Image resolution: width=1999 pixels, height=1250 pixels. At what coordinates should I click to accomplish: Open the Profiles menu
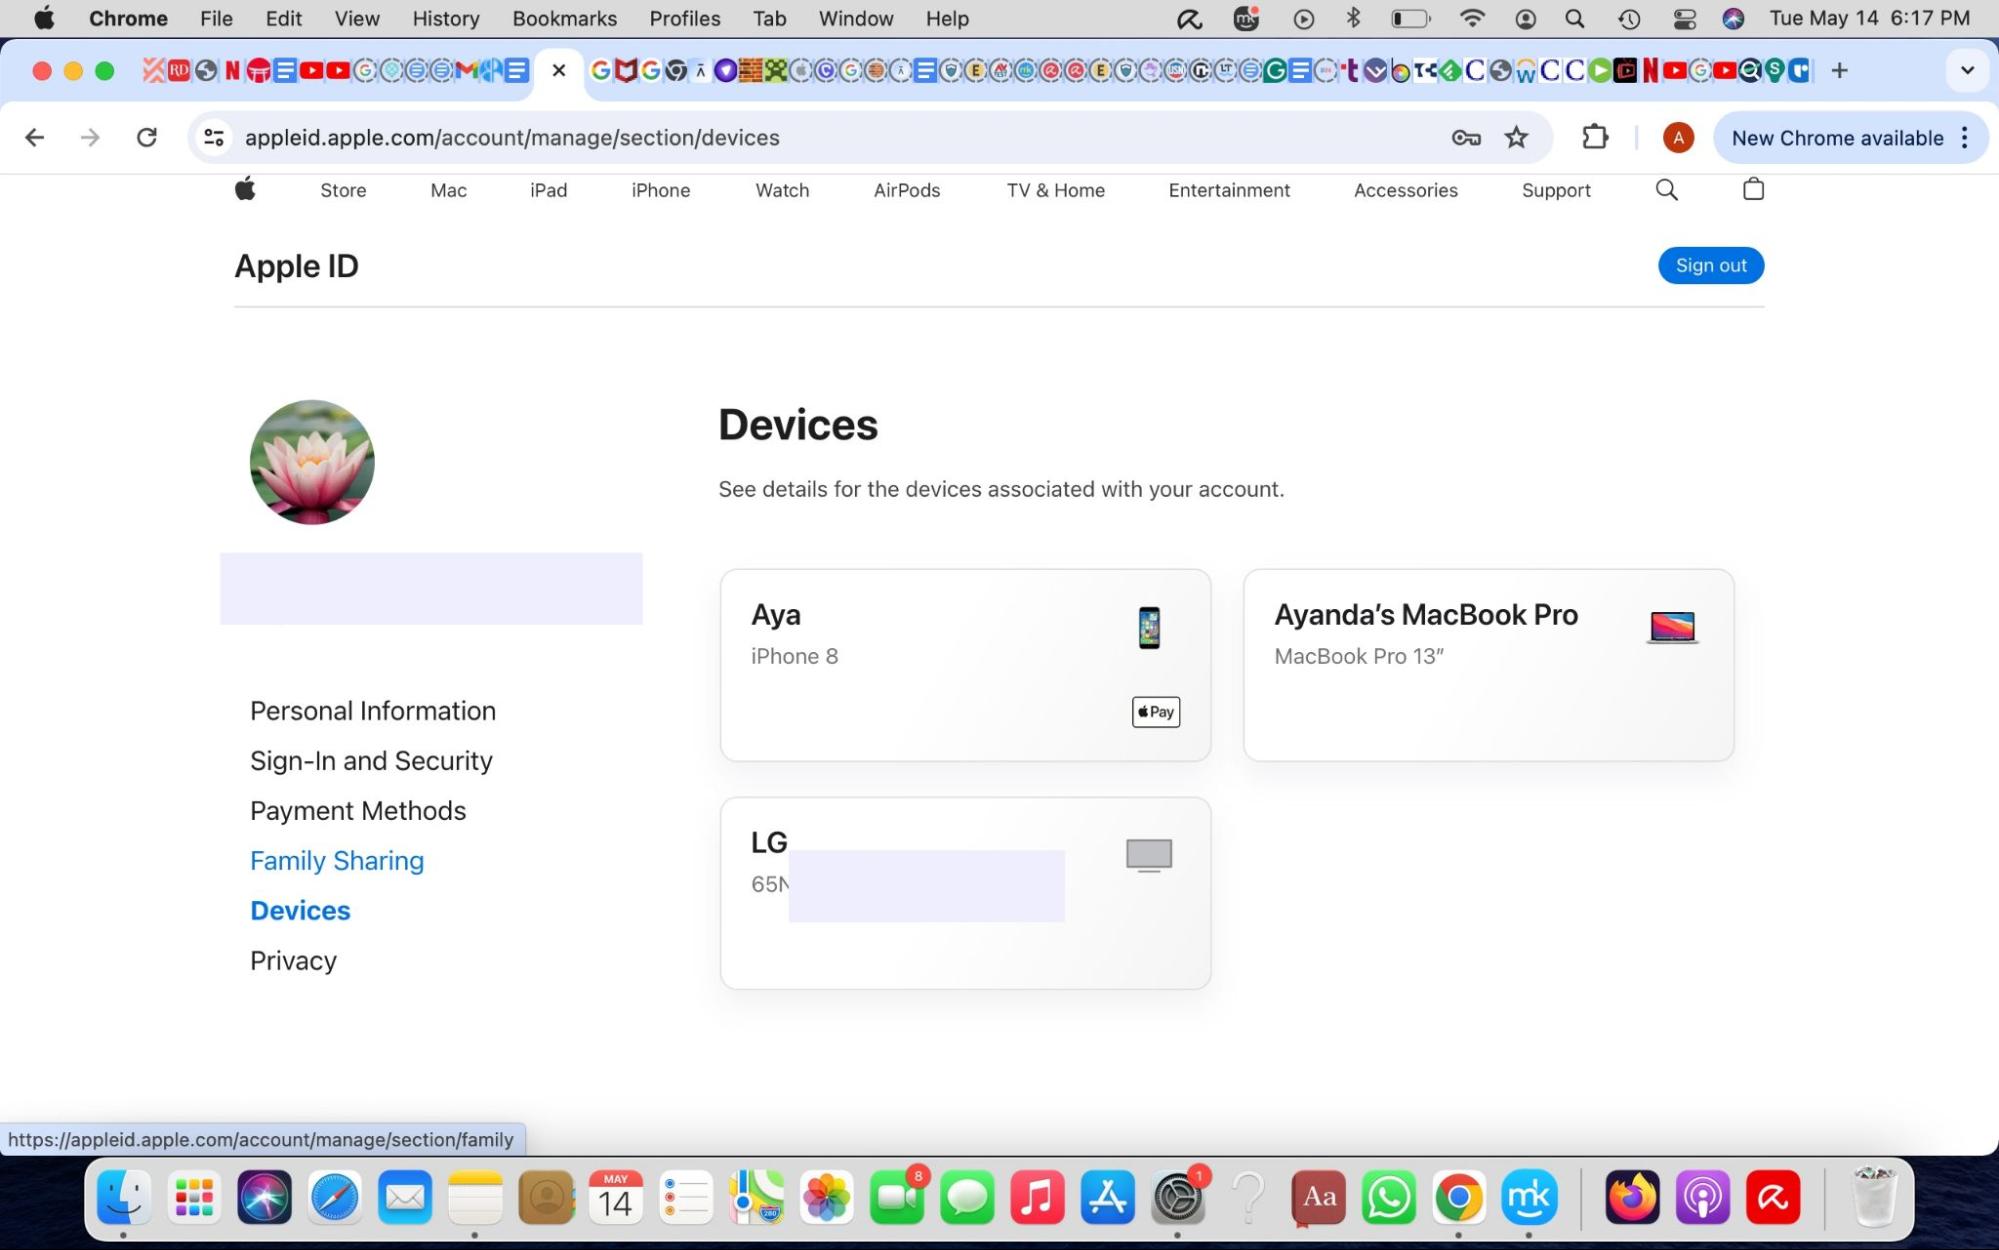click(x=684, y=18)
